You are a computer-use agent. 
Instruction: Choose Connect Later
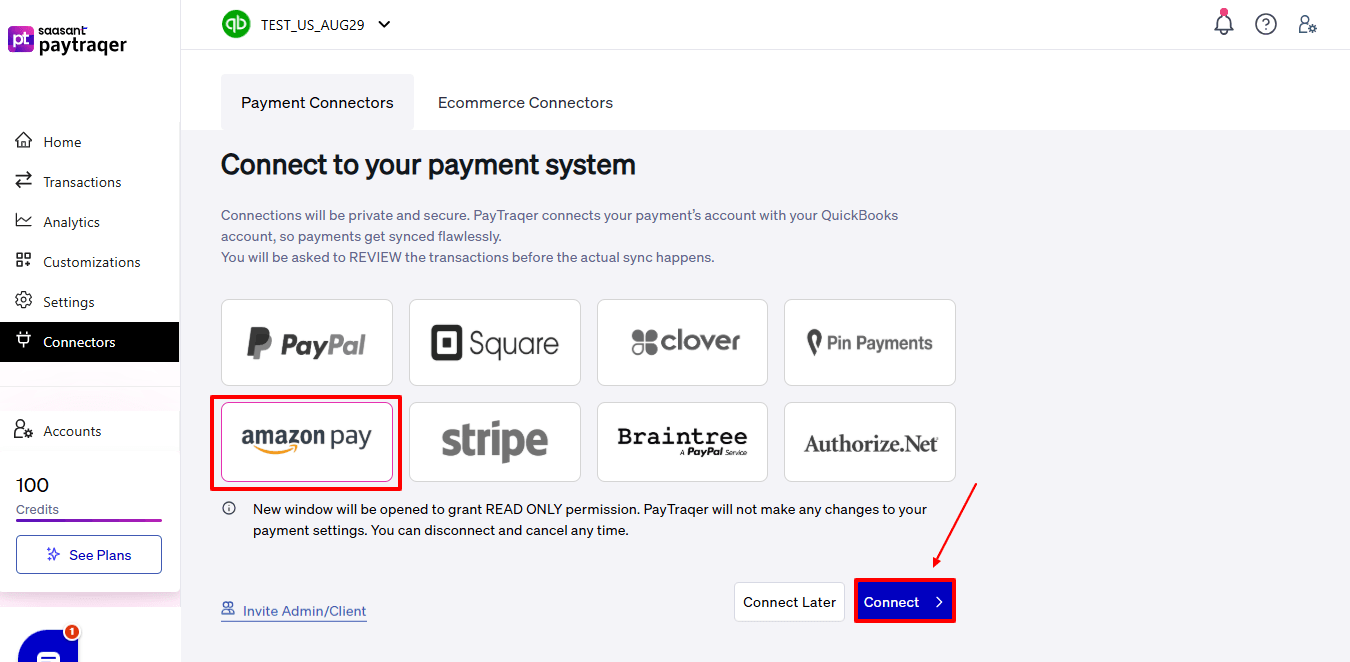[789, 601]
